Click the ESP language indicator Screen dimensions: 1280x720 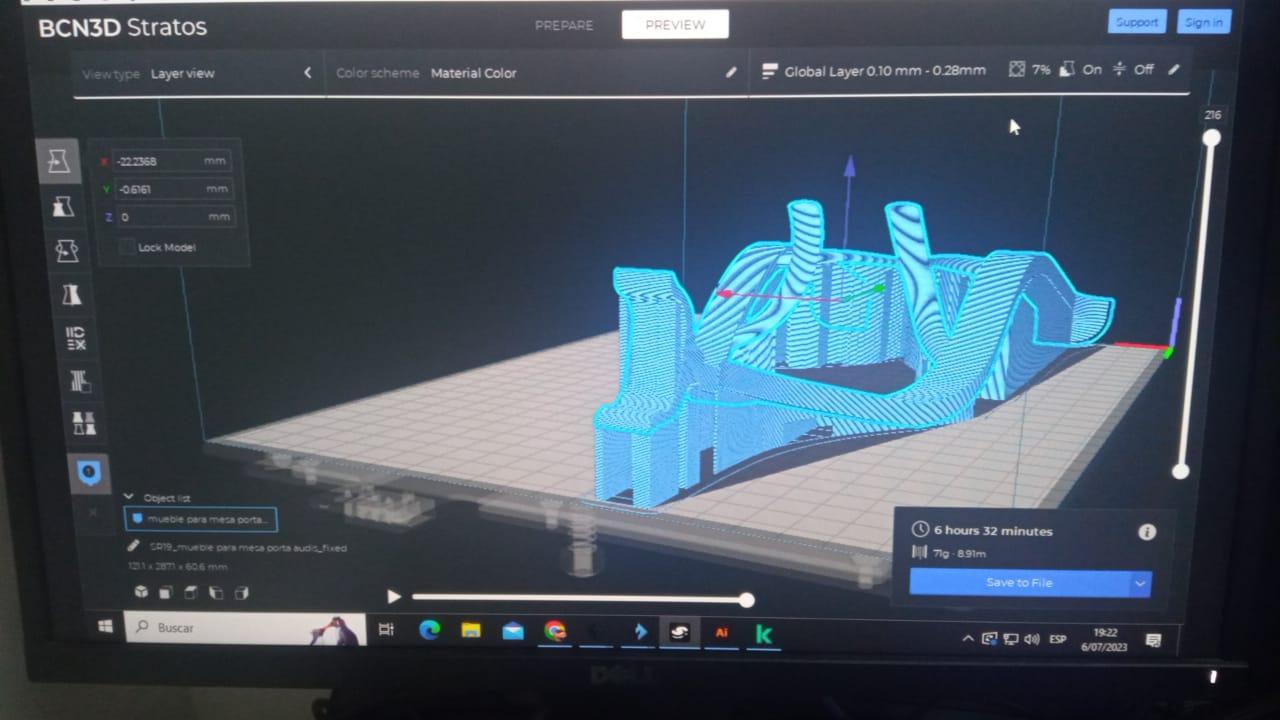click(1057, 639)
